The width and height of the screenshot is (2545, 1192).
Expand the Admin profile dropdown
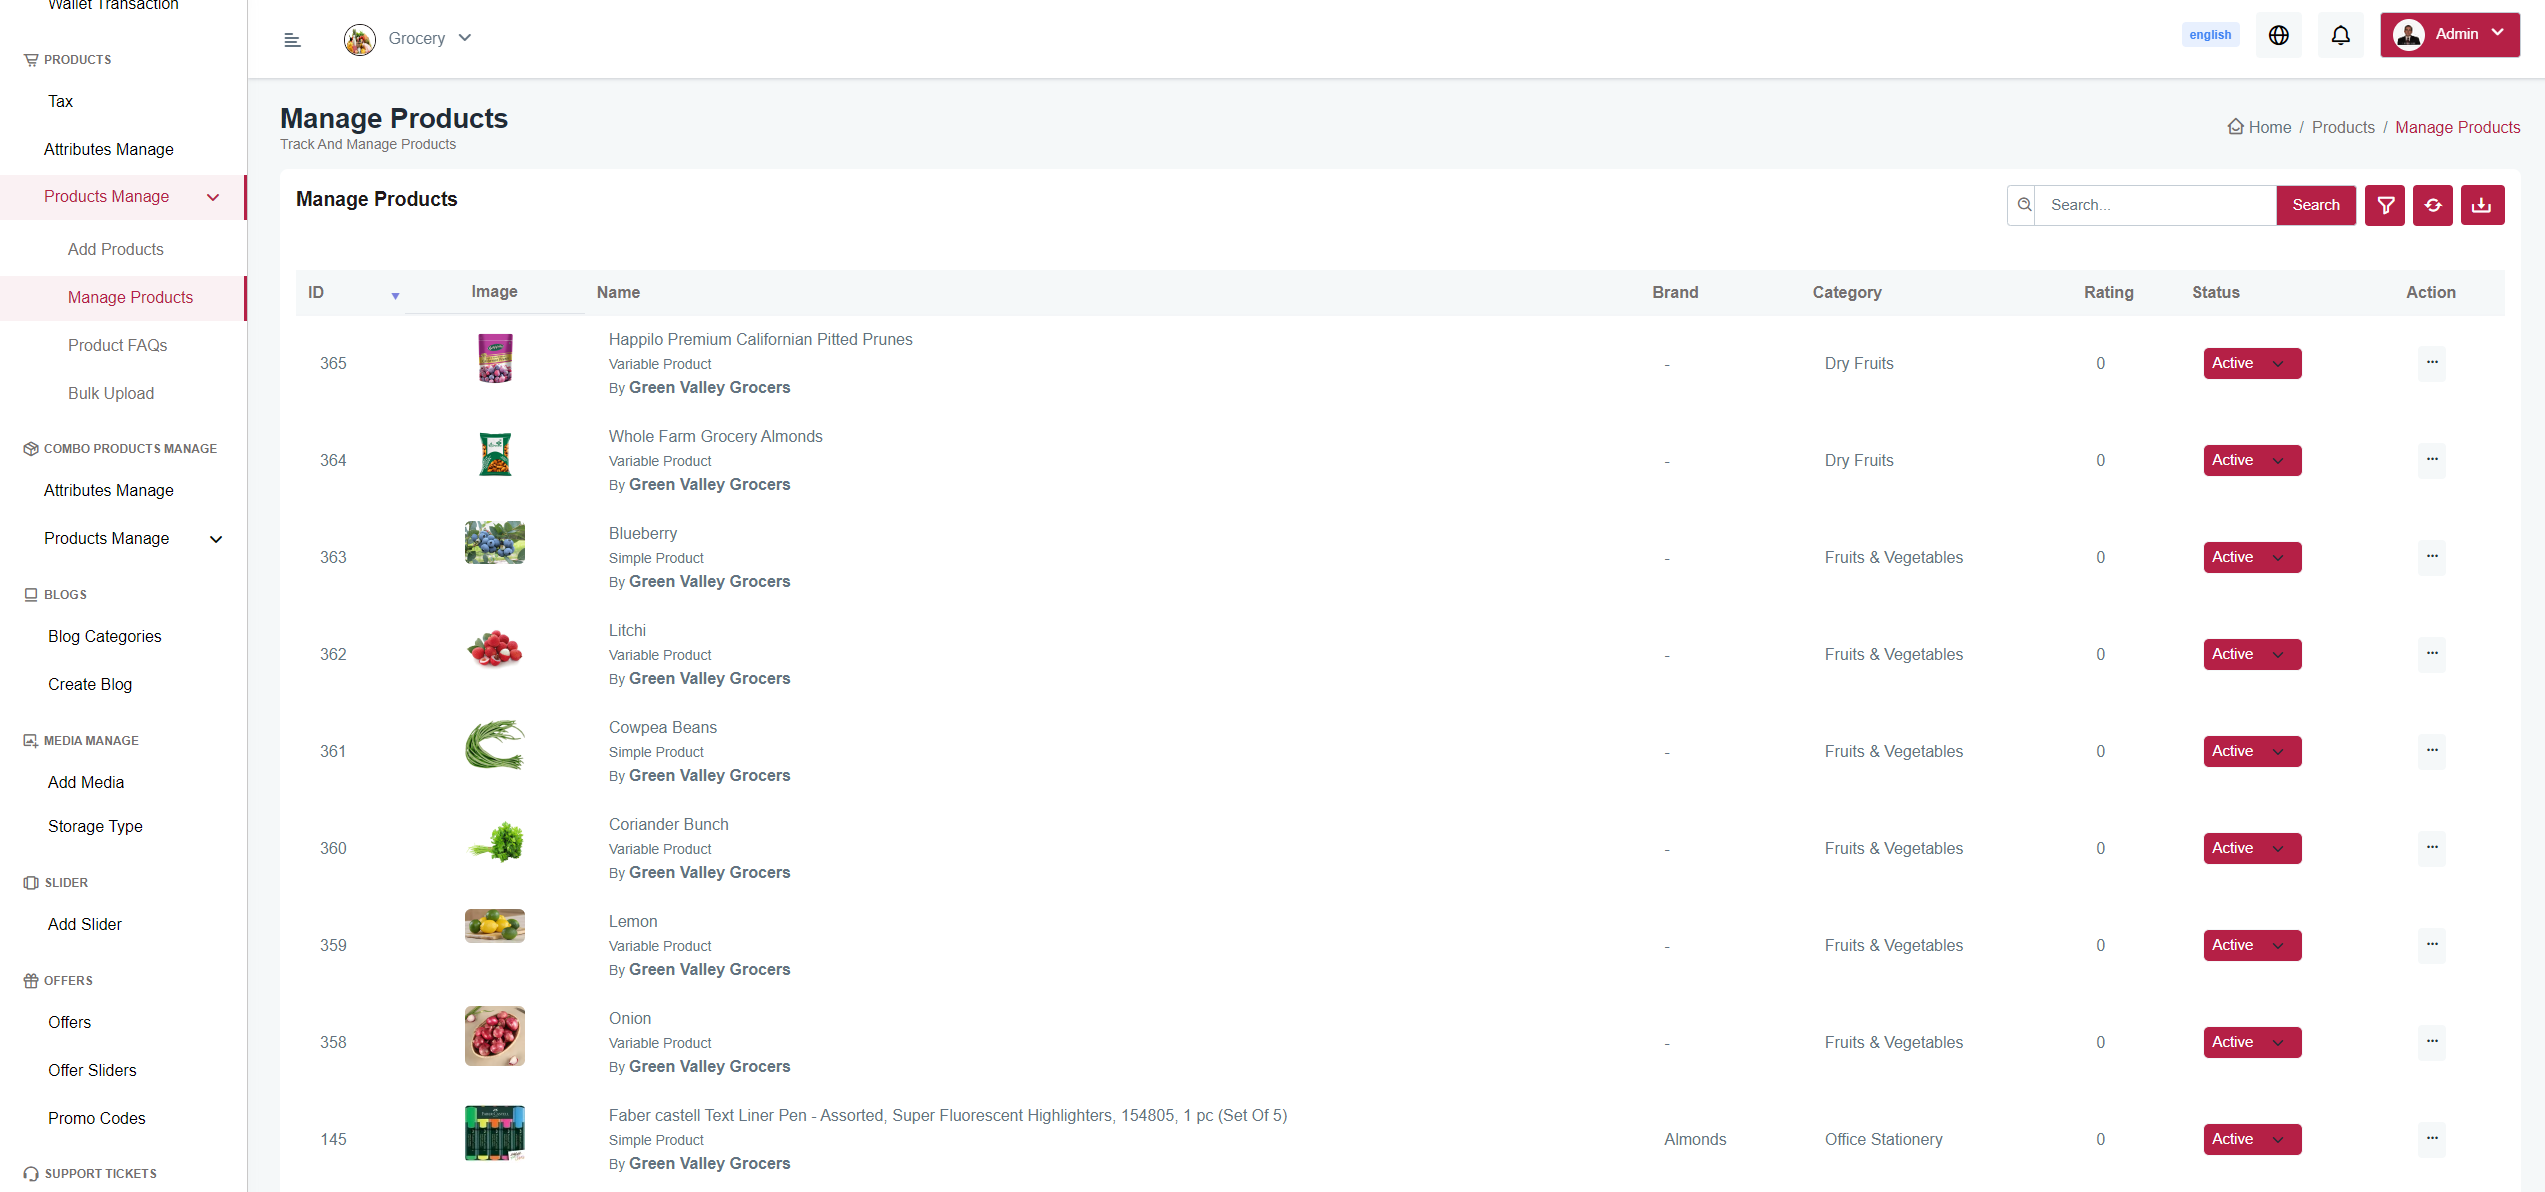[2449, 35]
